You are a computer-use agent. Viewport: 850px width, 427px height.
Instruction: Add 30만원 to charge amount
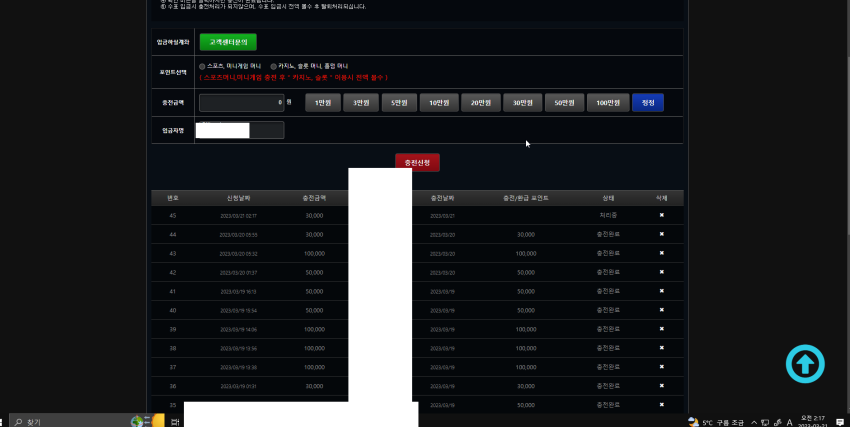[523, 102]
